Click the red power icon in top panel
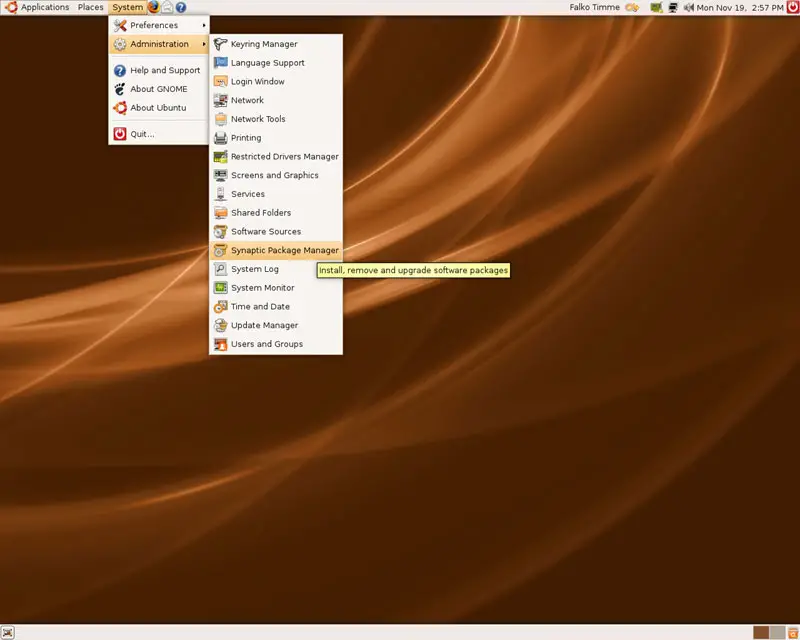 click(x=793, y=7)
